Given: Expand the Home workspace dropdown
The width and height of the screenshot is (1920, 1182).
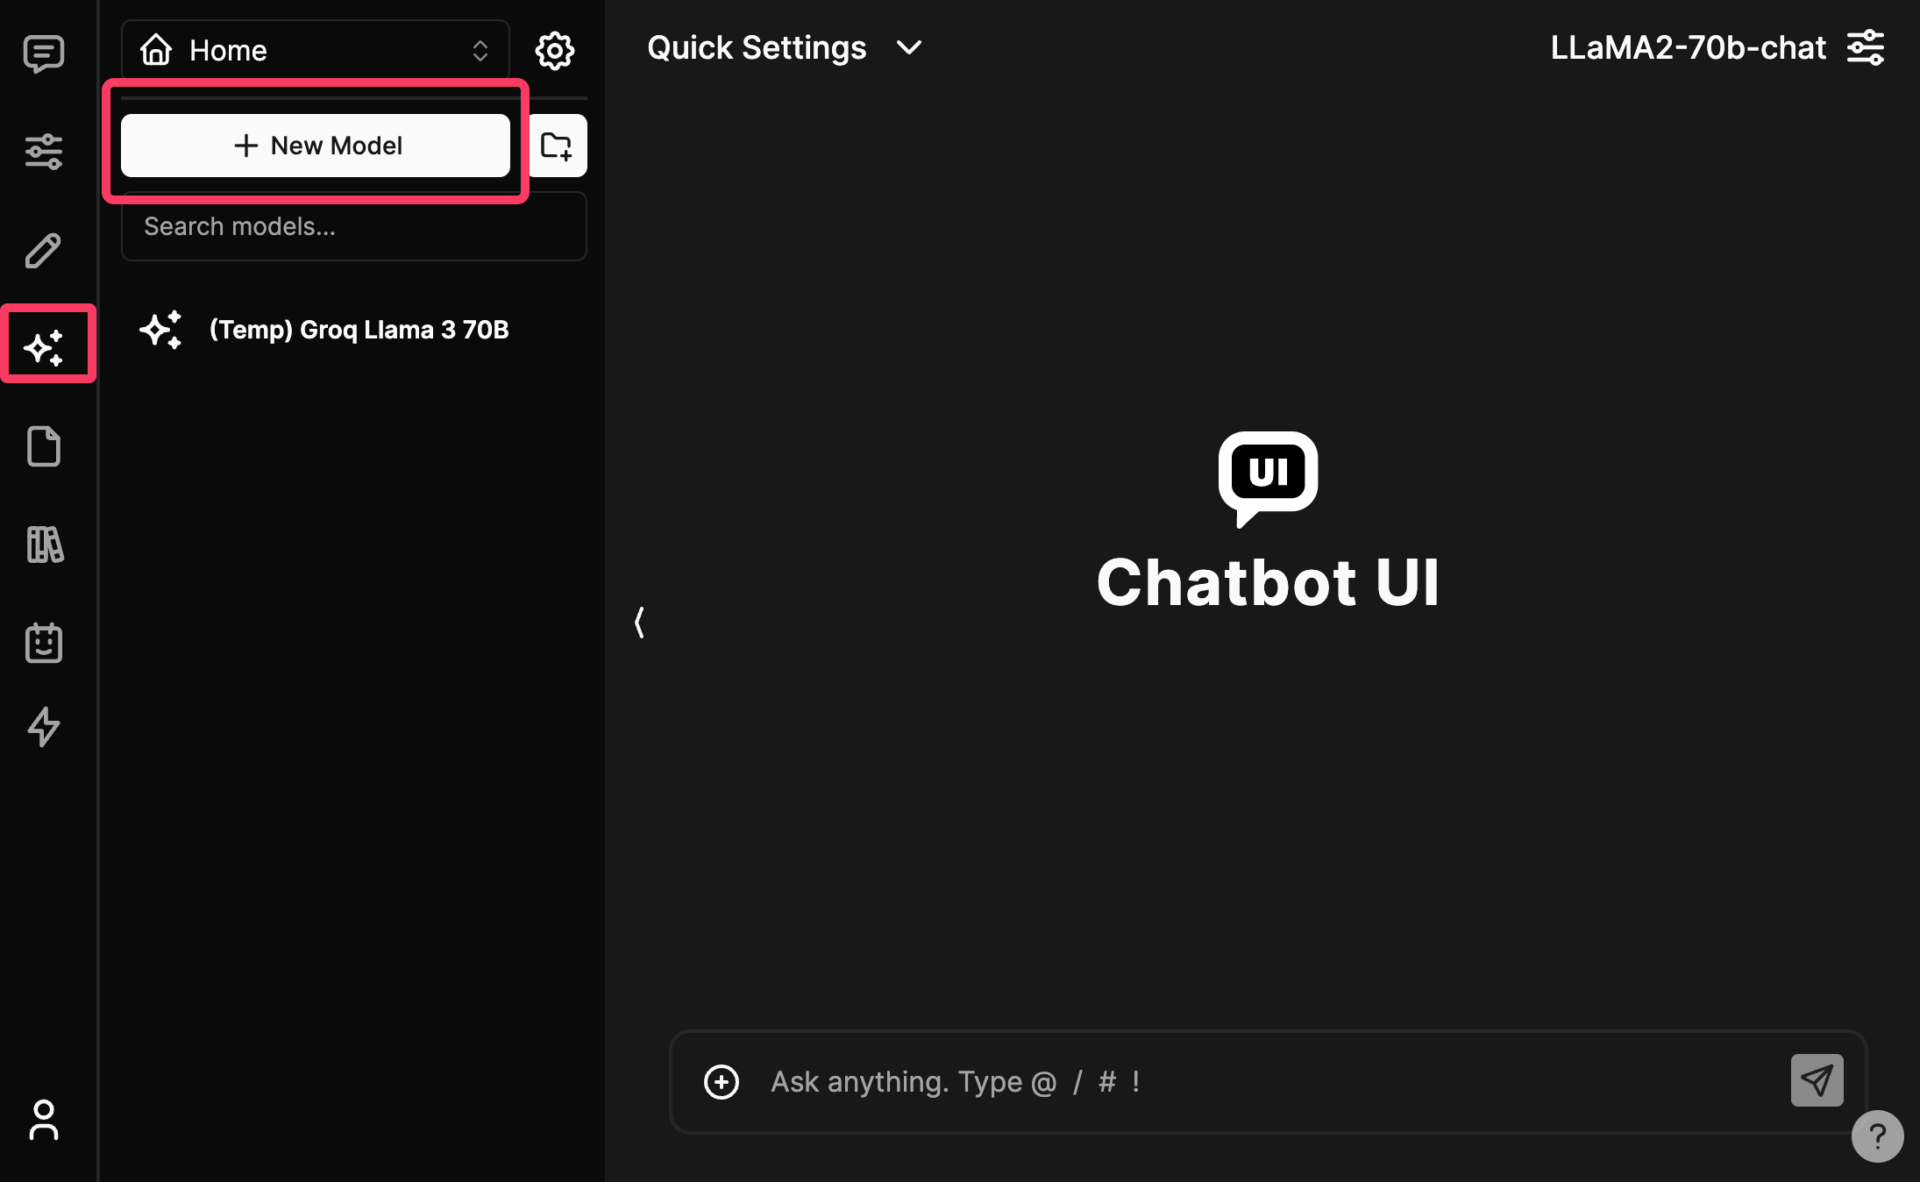Looking at the screenshot, I should click(315, 50).
